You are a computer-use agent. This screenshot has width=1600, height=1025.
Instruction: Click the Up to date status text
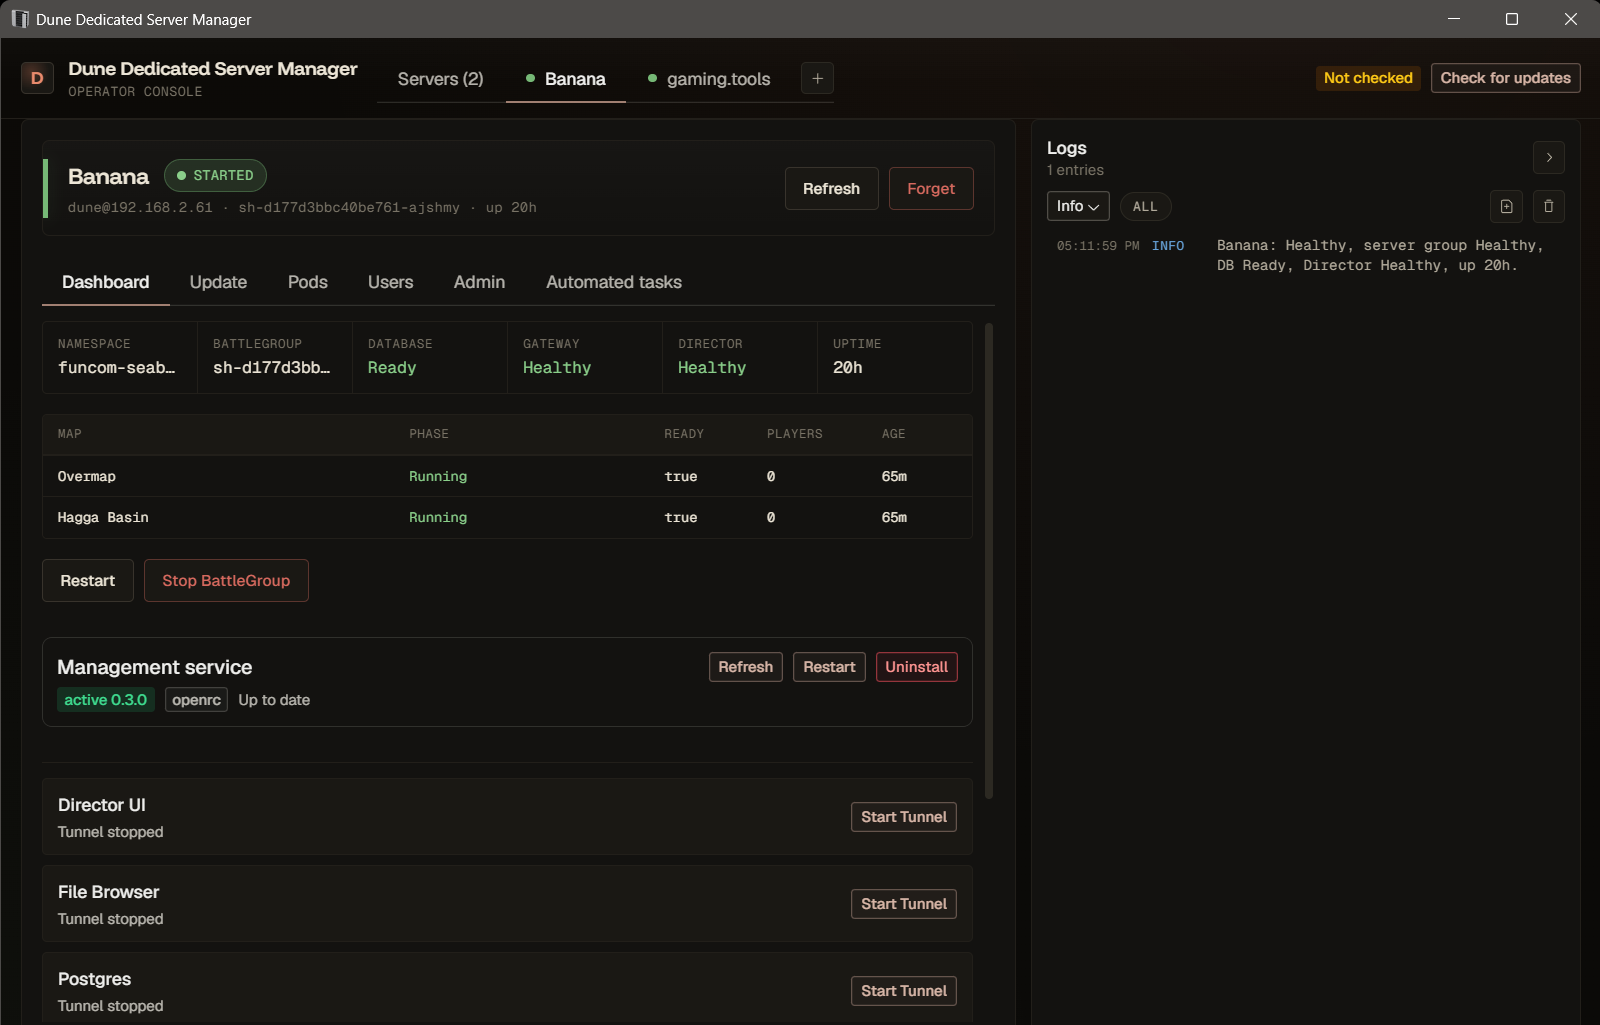(x=274, y=700)
